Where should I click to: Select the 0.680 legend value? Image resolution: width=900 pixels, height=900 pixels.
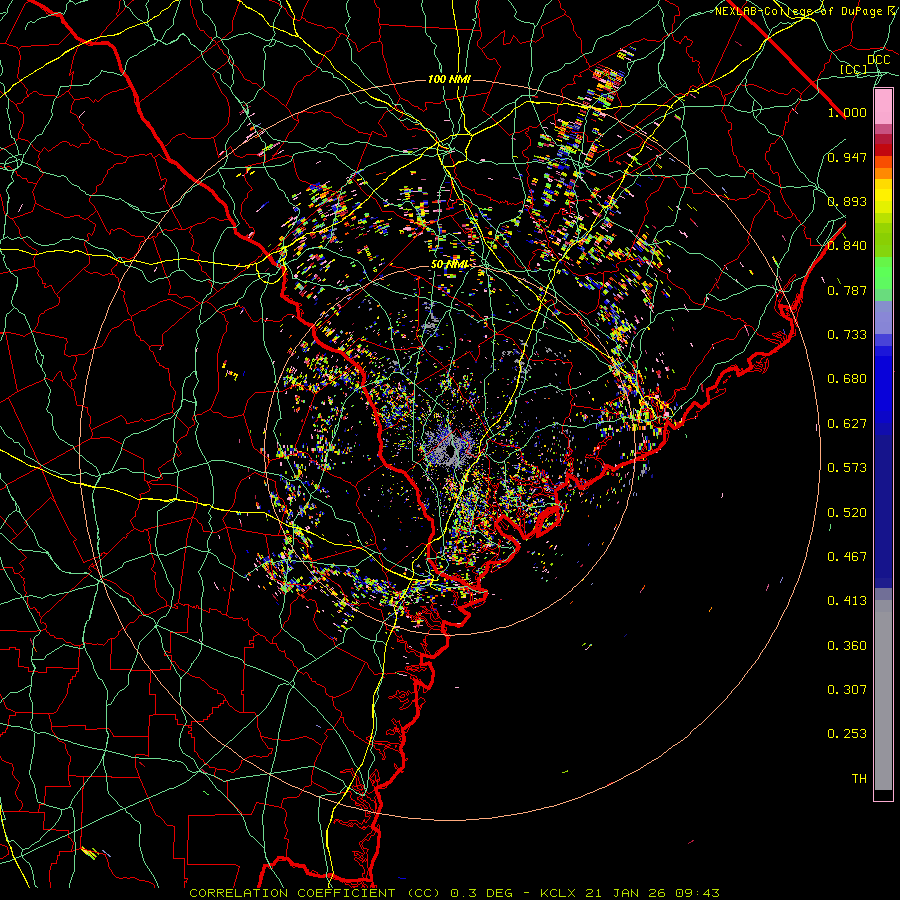(847, 379)
